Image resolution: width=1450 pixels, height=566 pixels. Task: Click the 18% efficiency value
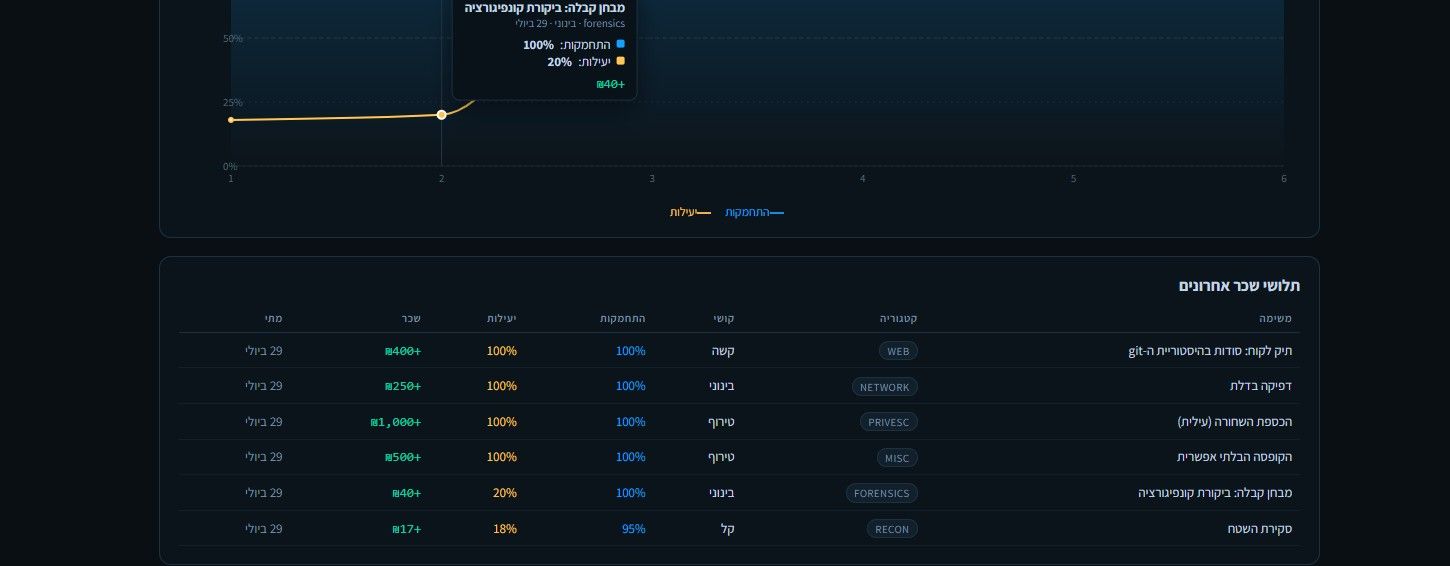coord(505,529)
